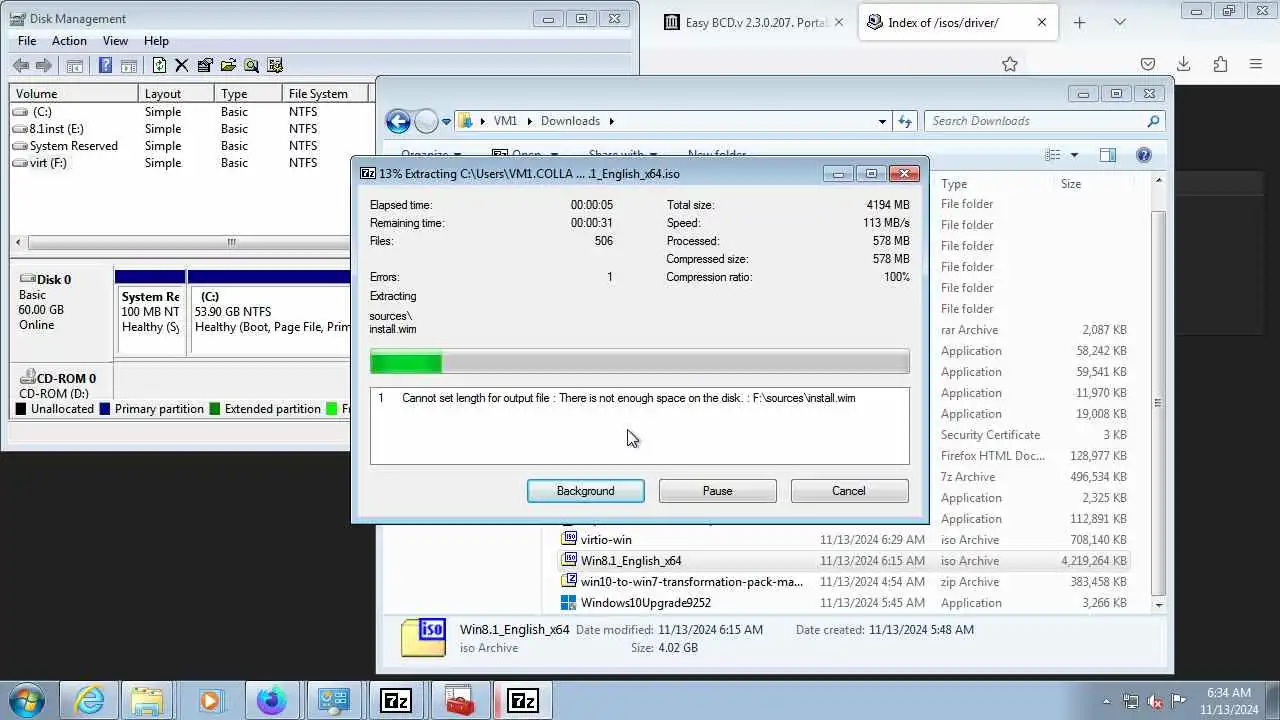Click the Explorer Forward navigation button
The height and width of the screenshot is (720, 1280).
426,121
